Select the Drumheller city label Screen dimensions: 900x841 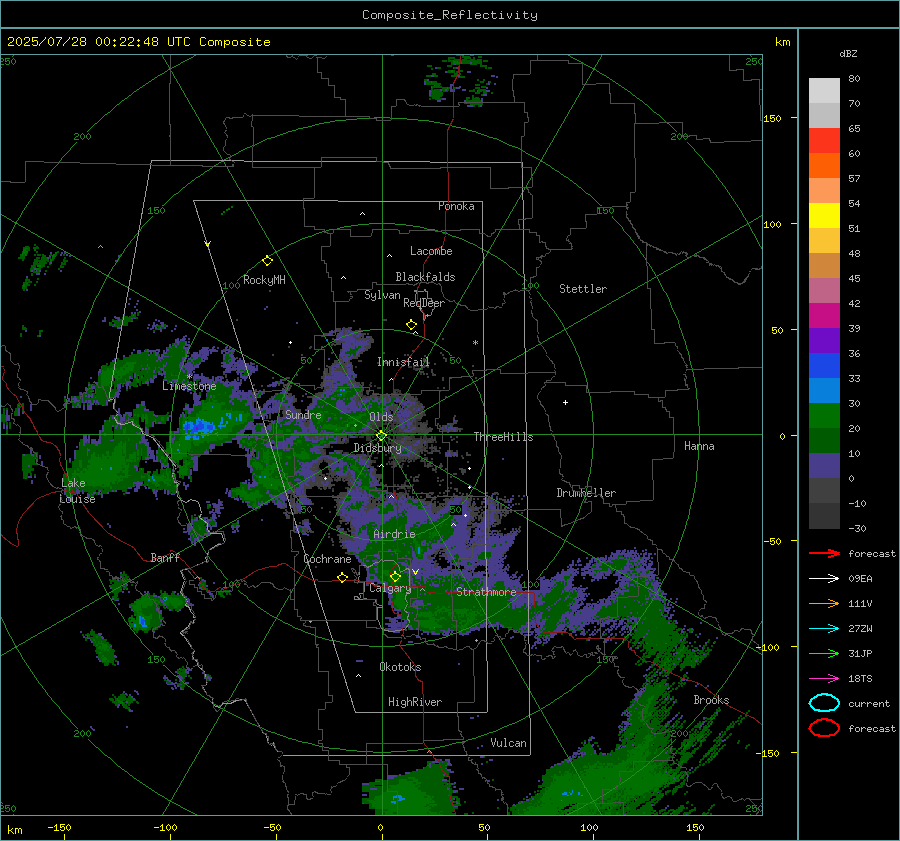[586, 493]
